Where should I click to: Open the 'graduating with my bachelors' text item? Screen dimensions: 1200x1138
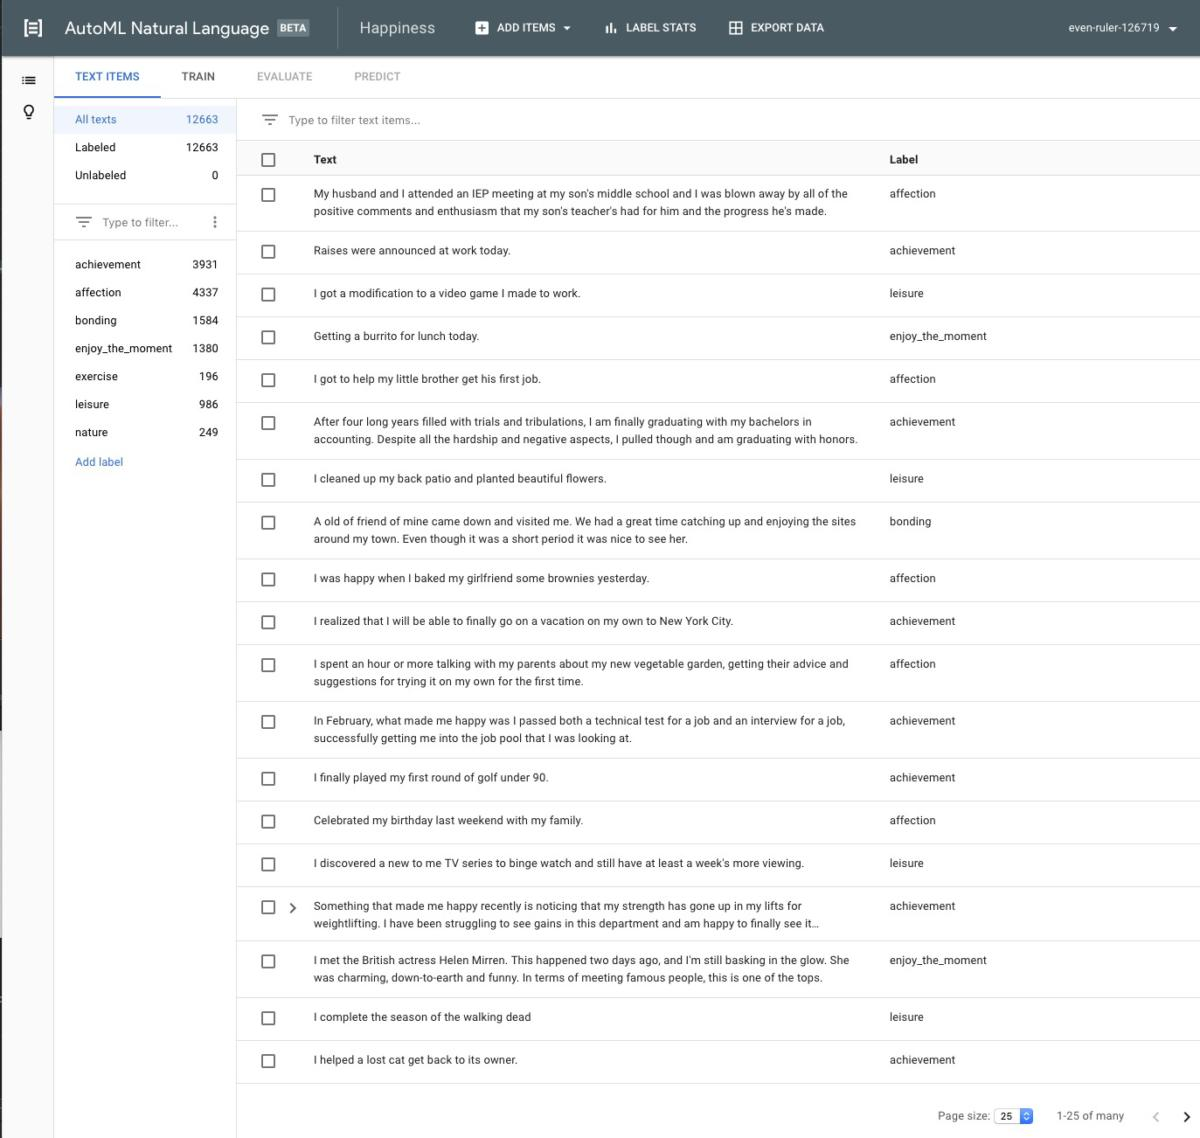pos(585,430)
